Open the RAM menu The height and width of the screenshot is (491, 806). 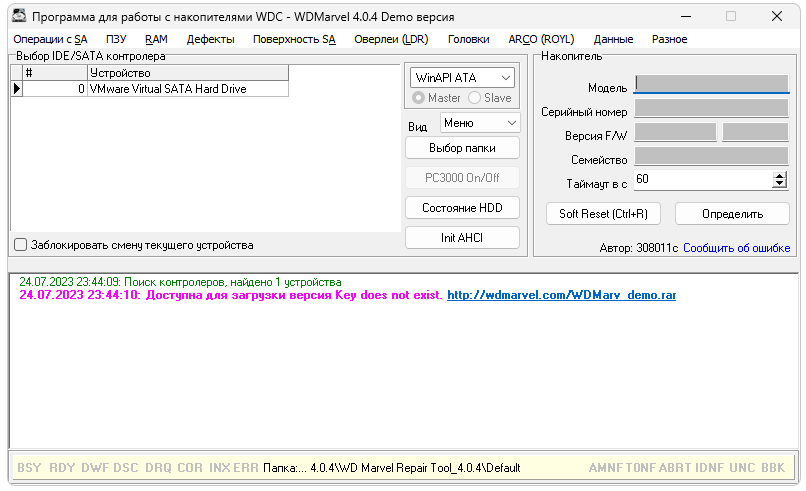coord(156,39)
